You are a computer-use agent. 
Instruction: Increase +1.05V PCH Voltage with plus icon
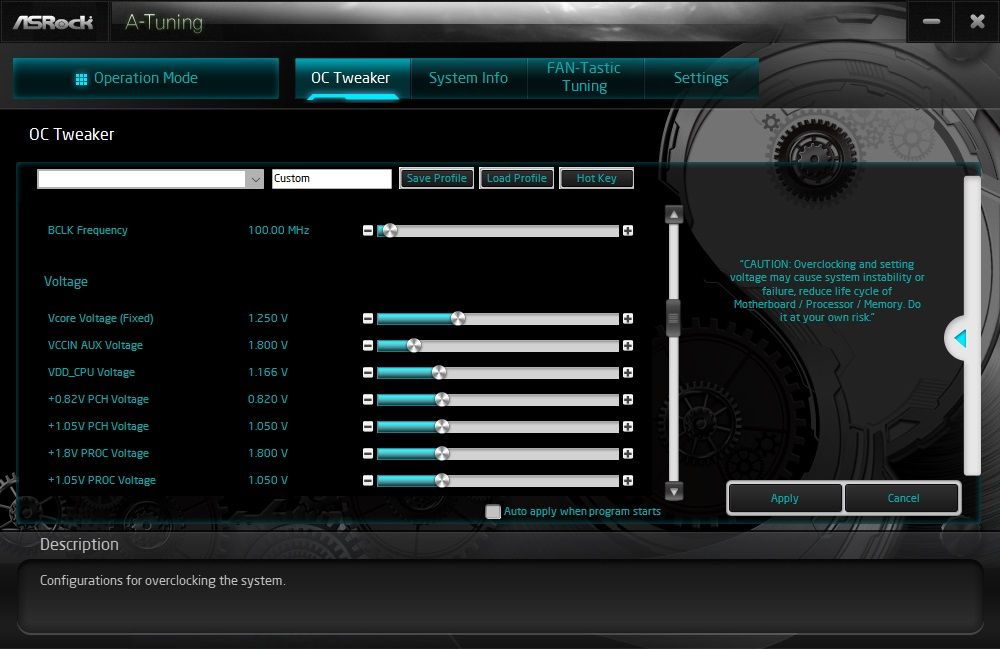[628, 426]
